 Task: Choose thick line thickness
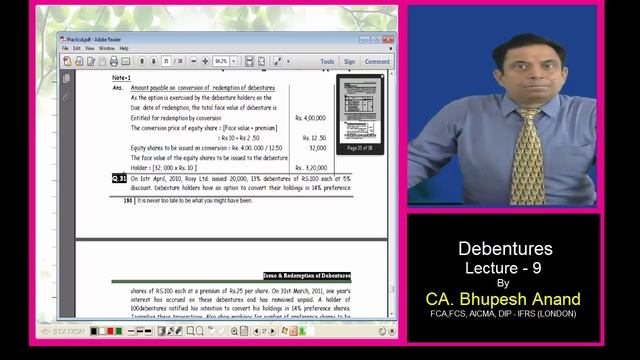pyautogui.click(x=148, y=331)
